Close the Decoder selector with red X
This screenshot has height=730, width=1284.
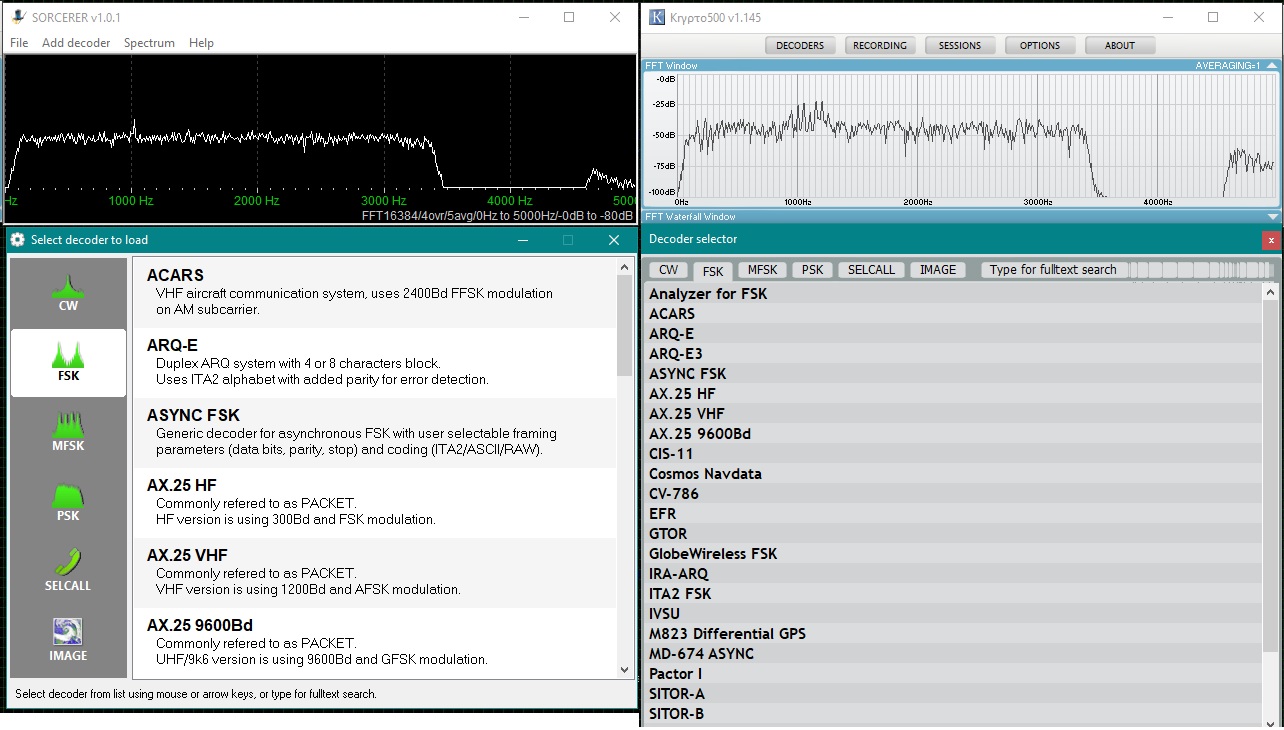click(x=1271, y=240)
